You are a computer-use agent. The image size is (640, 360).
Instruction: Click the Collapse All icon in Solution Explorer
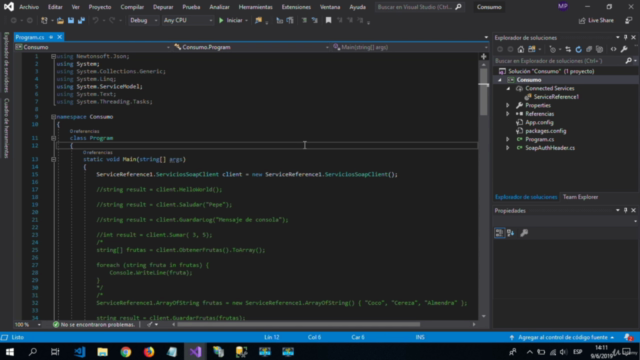589,49
